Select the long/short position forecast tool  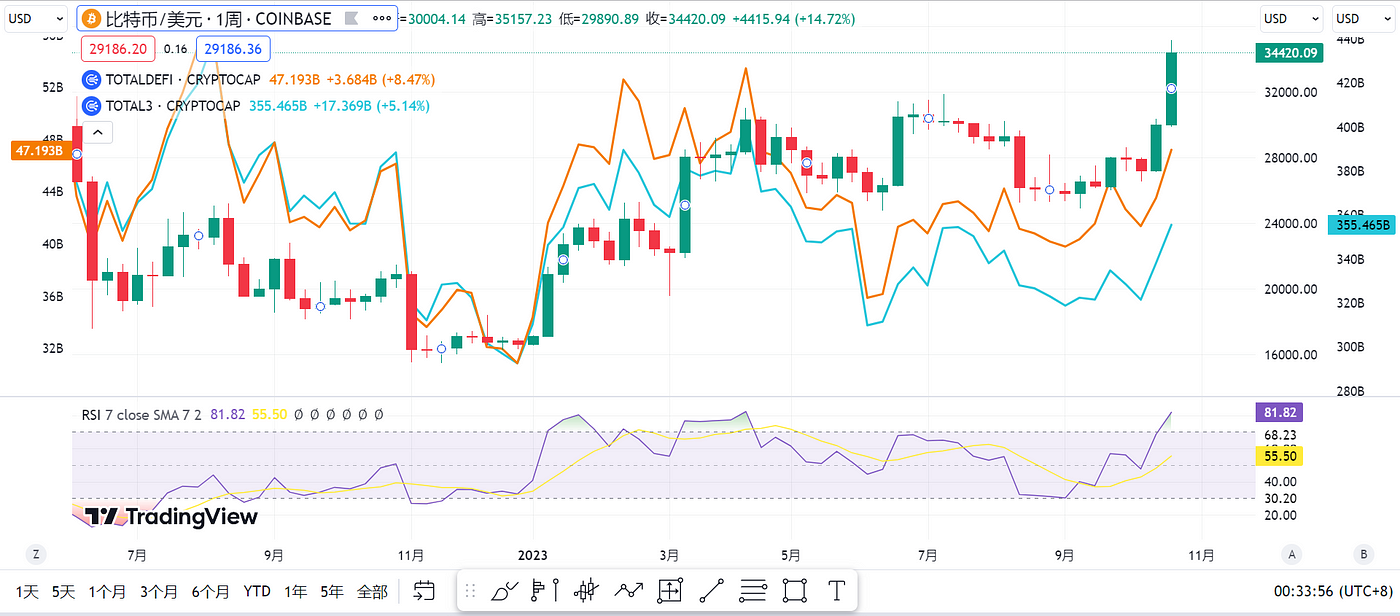(544, 591)
